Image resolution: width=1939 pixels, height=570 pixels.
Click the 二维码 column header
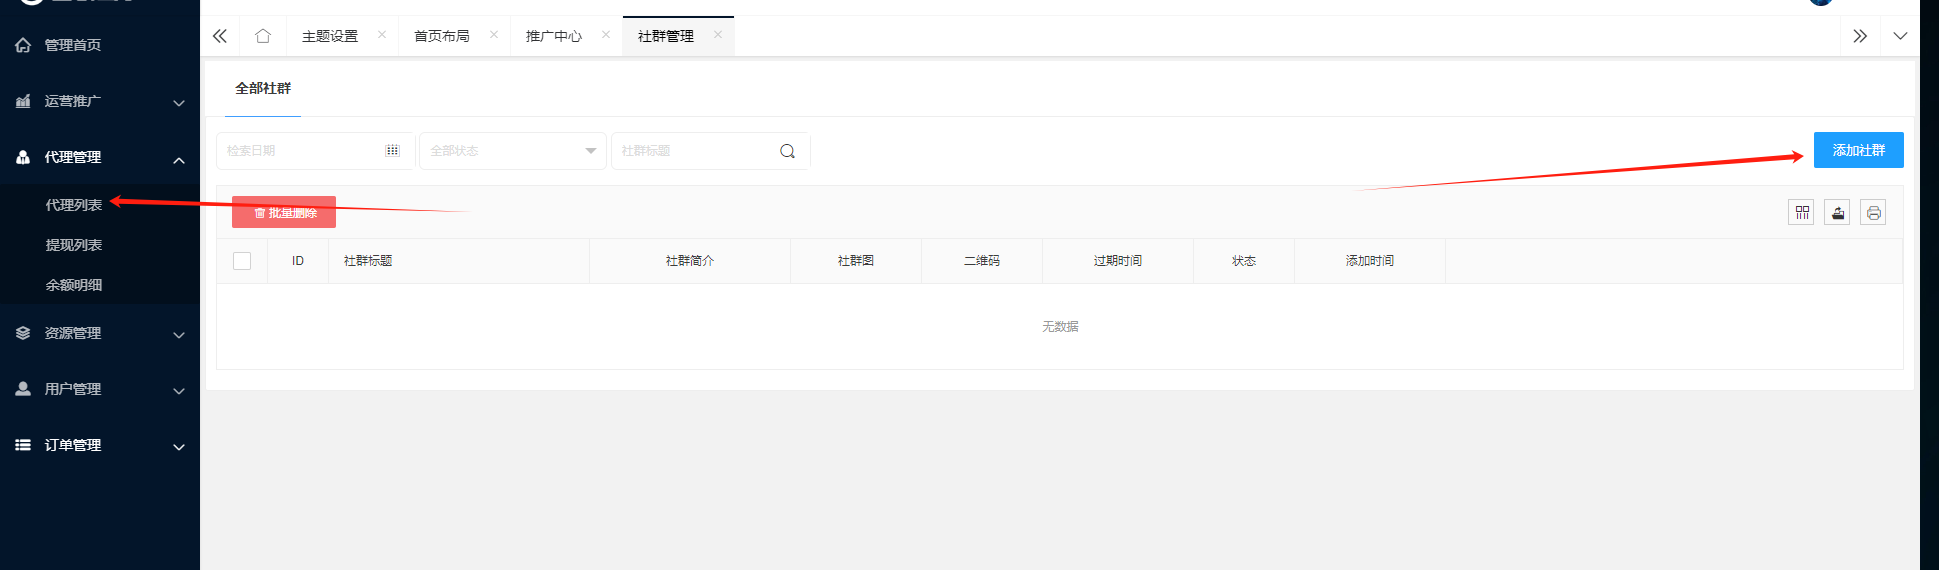coord(982,261)
